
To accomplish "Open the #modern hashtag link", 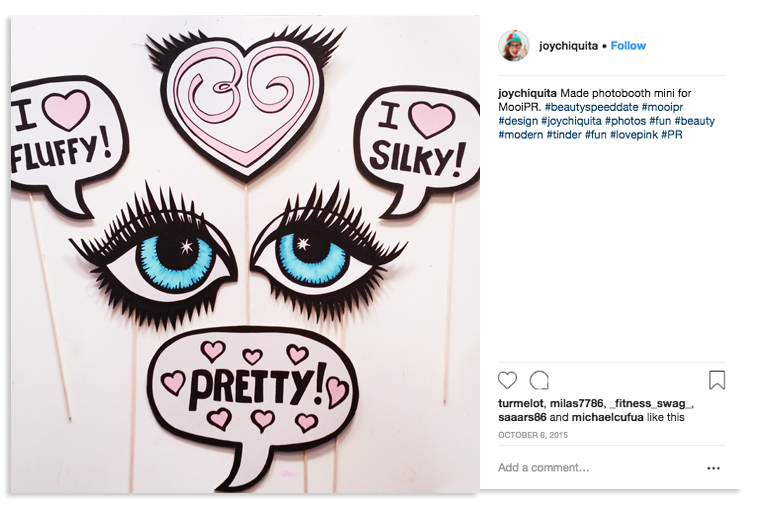I will [520, 135].
